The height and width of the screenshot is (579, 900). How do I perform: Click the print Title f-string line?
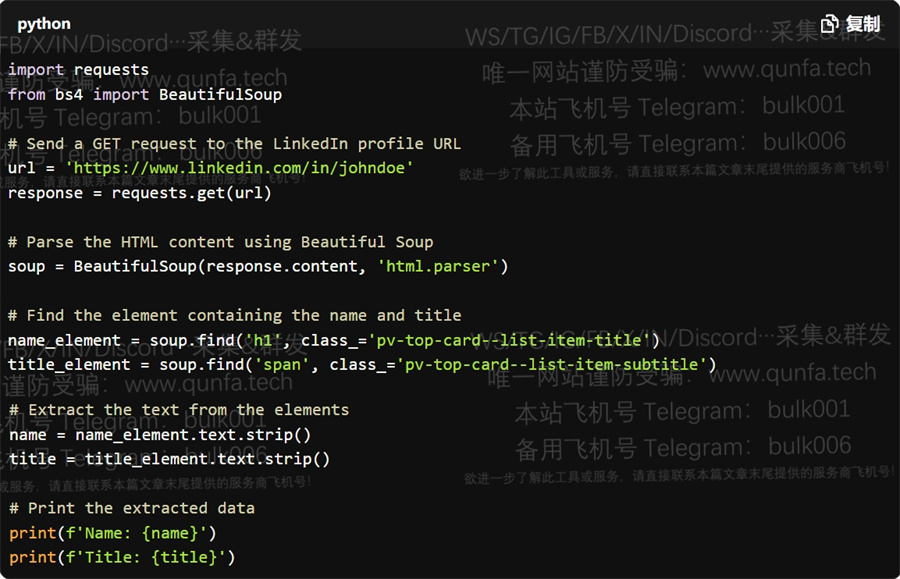point(122,557)
